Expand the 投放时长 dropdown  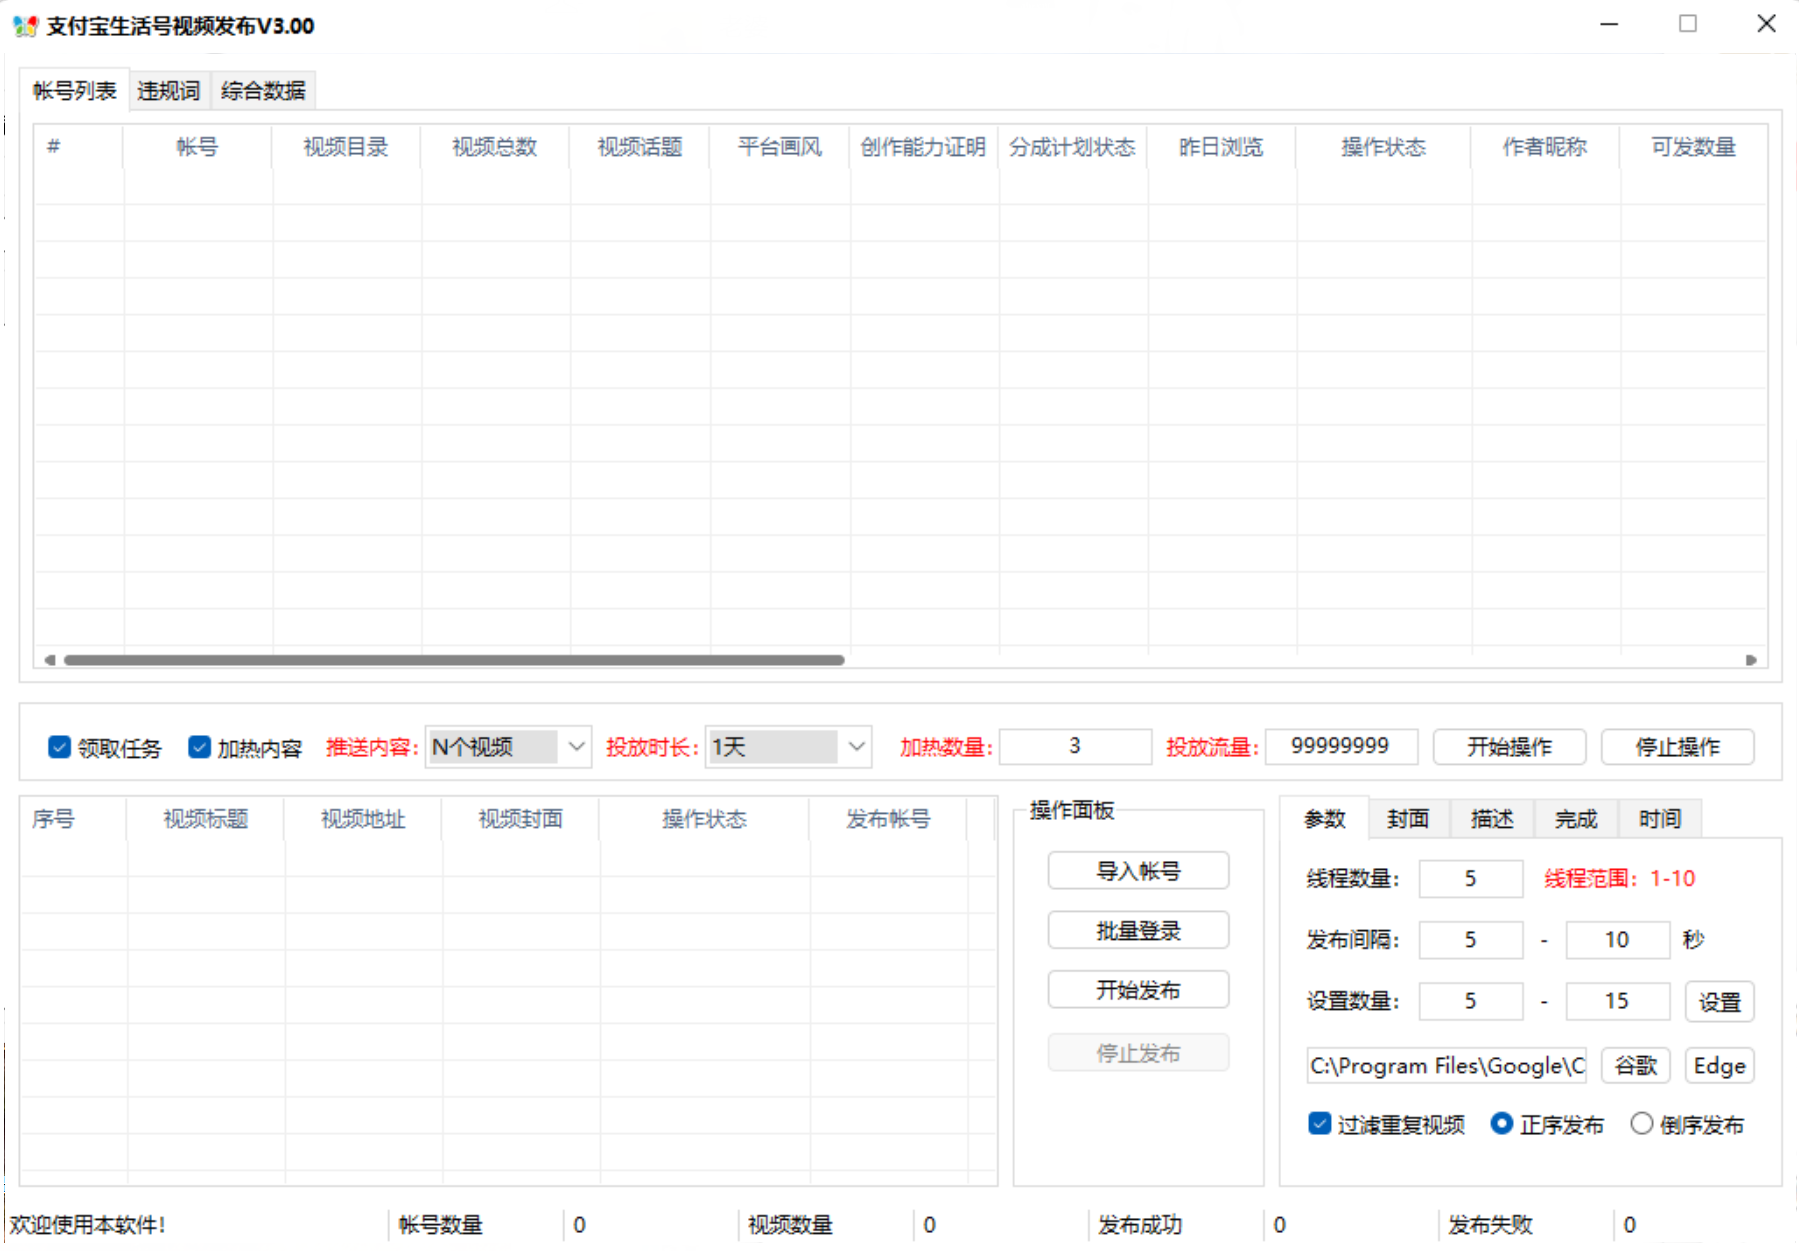pyautogui.click(x=788, y=747)
